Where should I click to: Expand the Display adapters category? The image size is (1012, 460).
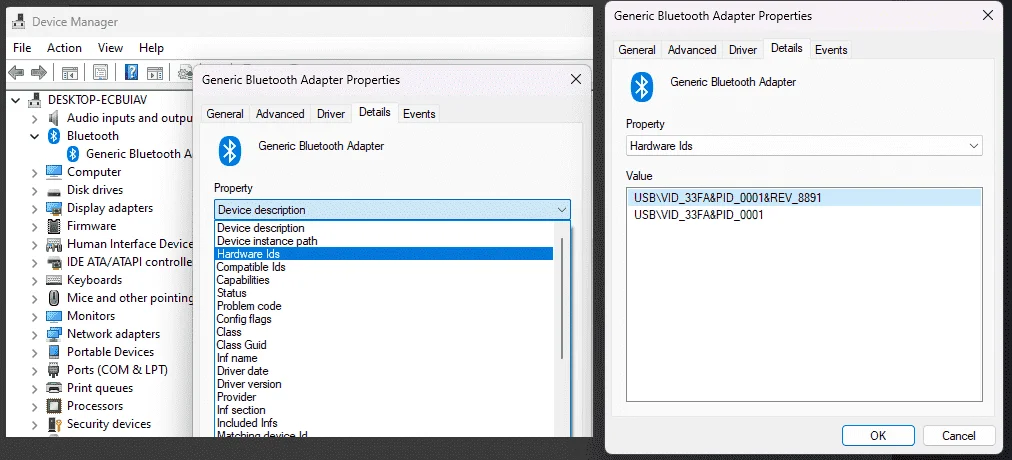34,208
